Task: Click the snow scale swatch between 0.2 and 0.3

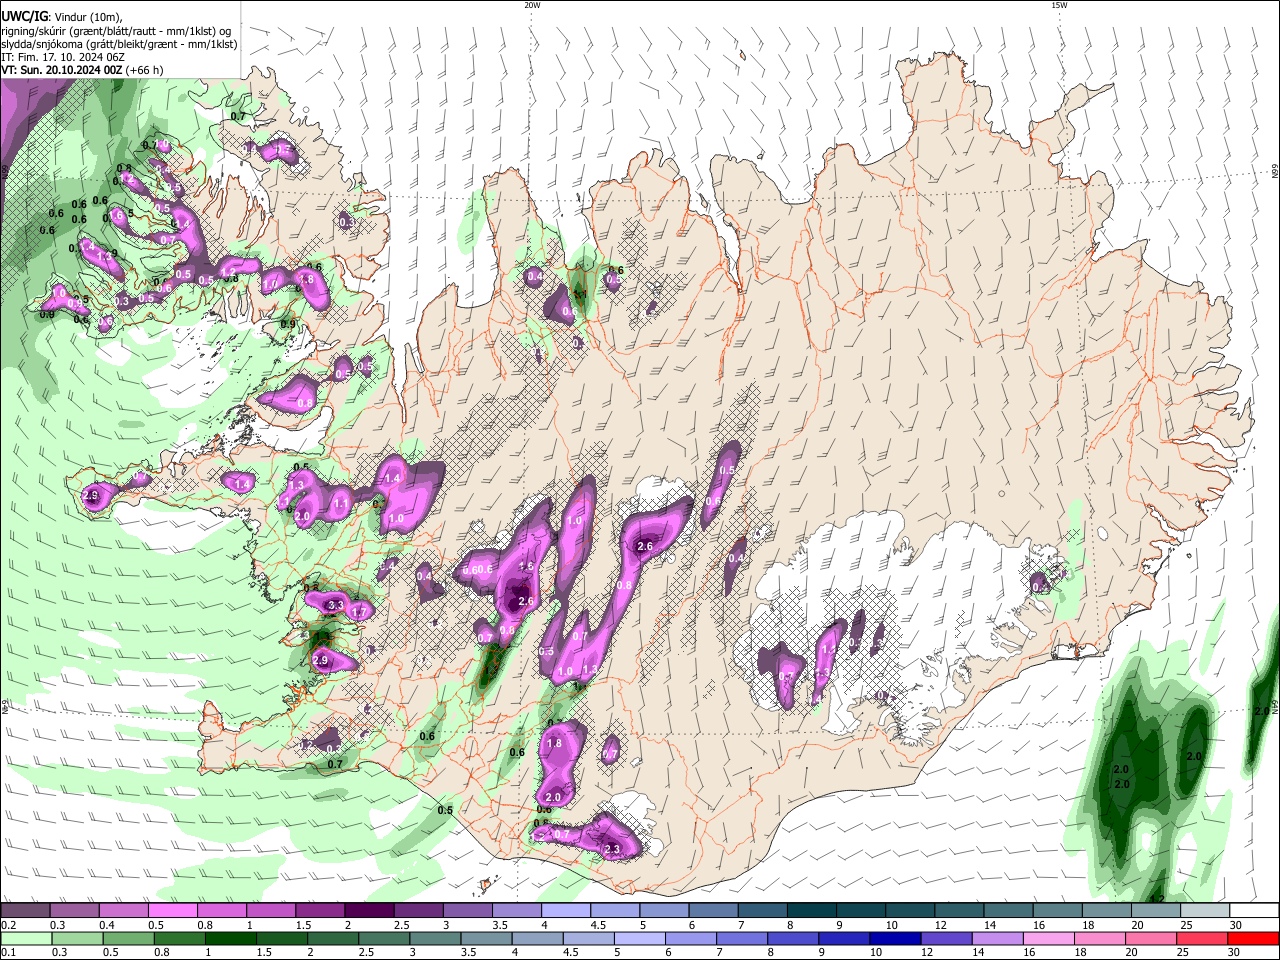Action: tap(25, 910)
